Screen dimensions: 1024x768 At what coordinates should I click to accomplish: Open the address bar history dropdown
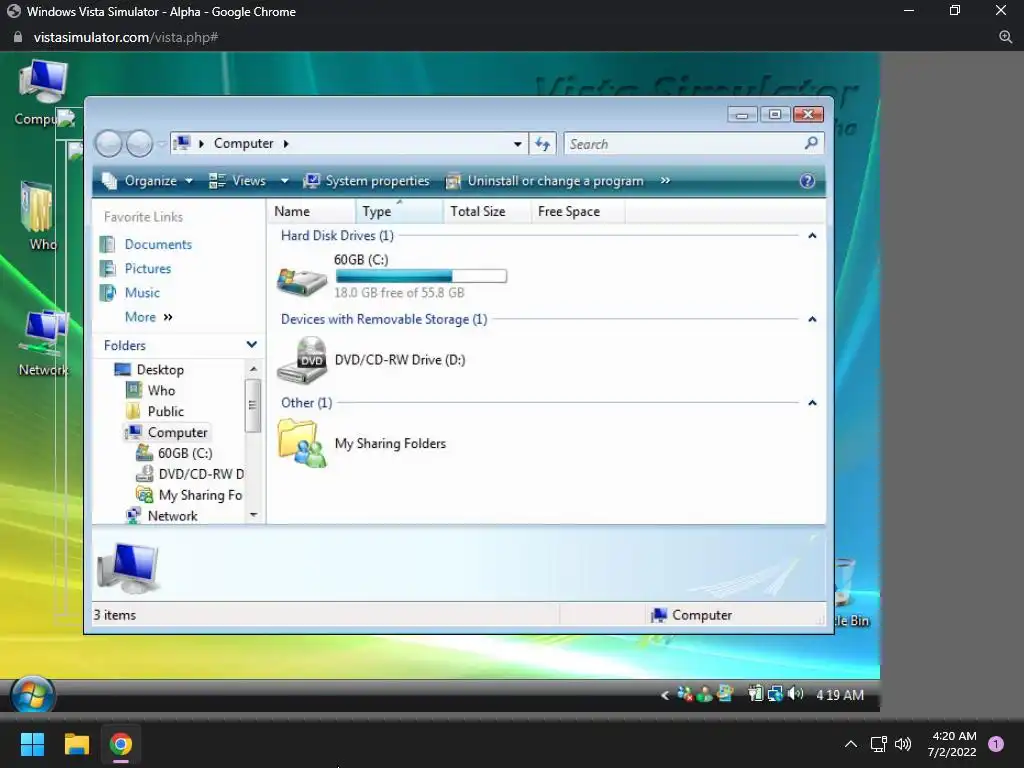pyautogui.click(x=517, y=144)
